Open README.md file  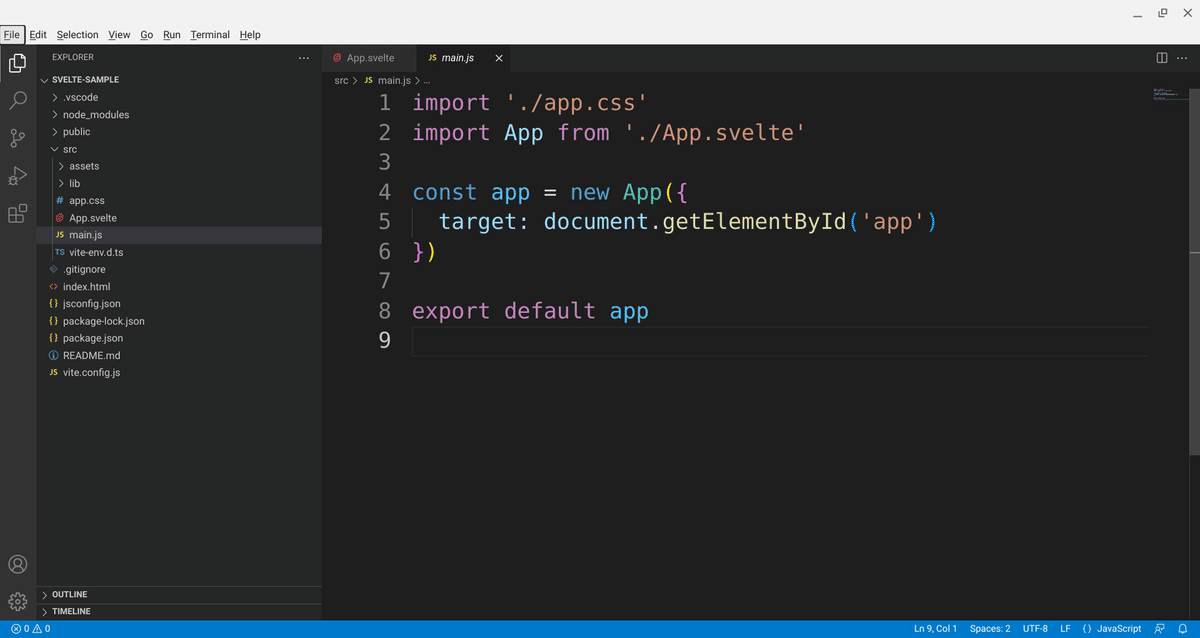(179, 355)
